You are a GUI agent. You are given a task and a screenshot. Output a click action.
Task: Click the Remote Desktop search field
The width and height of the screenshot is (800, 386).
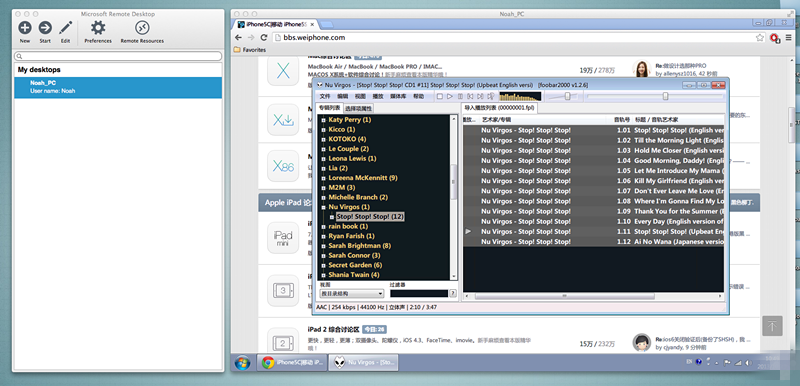click(x=118, y=56)
